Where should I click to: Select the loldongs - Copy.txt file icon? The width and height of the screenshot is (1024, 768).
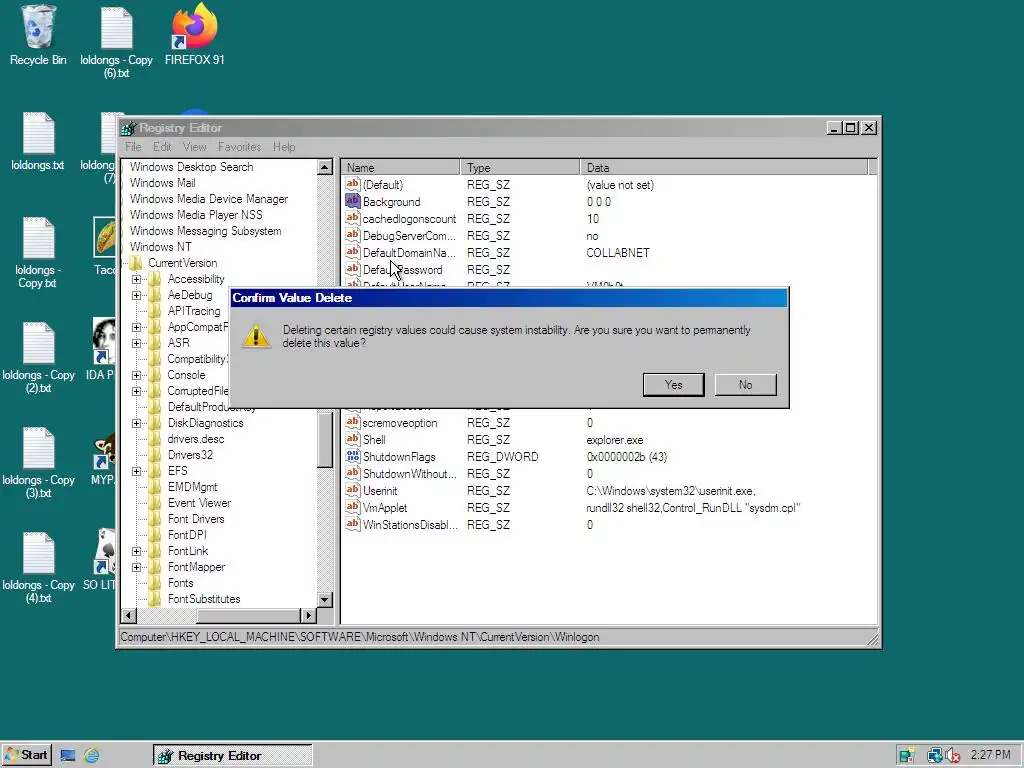pos(38,253)
